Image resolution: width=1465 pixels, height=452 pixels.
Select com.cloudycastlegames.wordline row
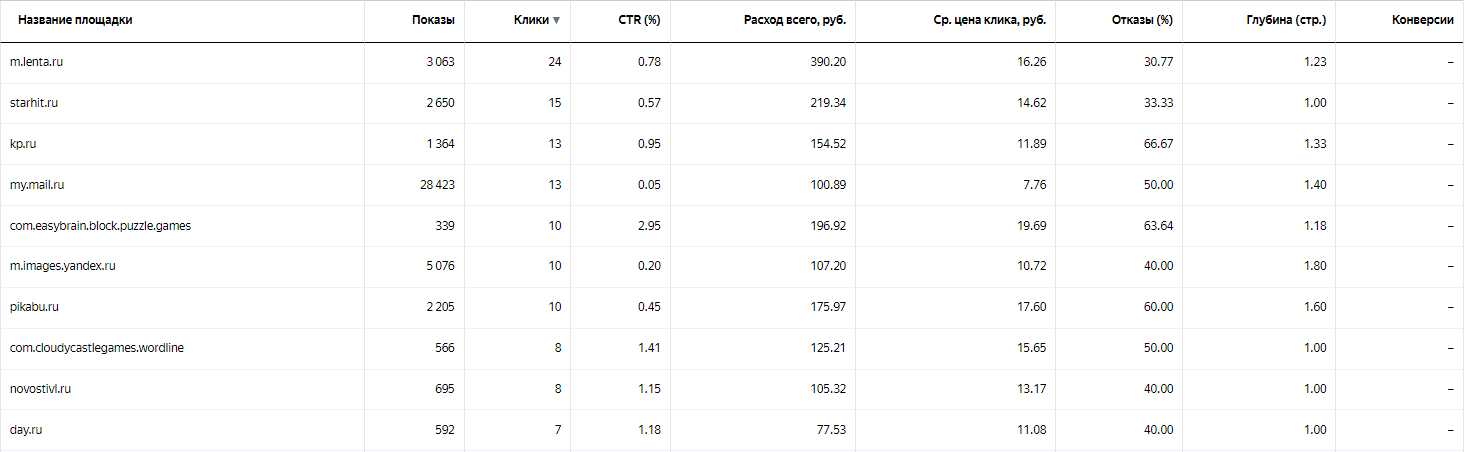[x=97, y=348]
